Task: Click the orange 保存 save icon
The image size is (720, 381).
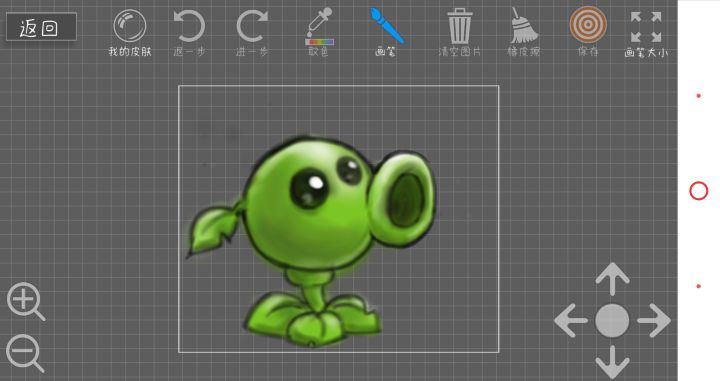Action: (588, 25)
